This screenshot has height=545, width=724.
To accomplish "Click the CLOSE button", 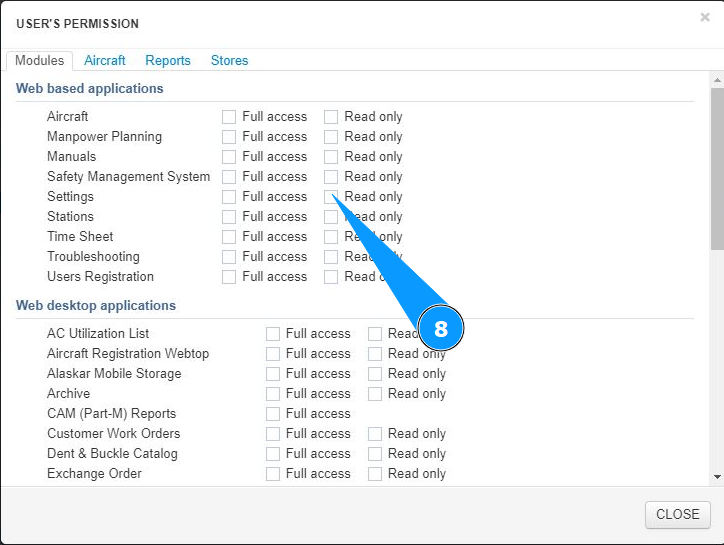I will click(677, 514).
